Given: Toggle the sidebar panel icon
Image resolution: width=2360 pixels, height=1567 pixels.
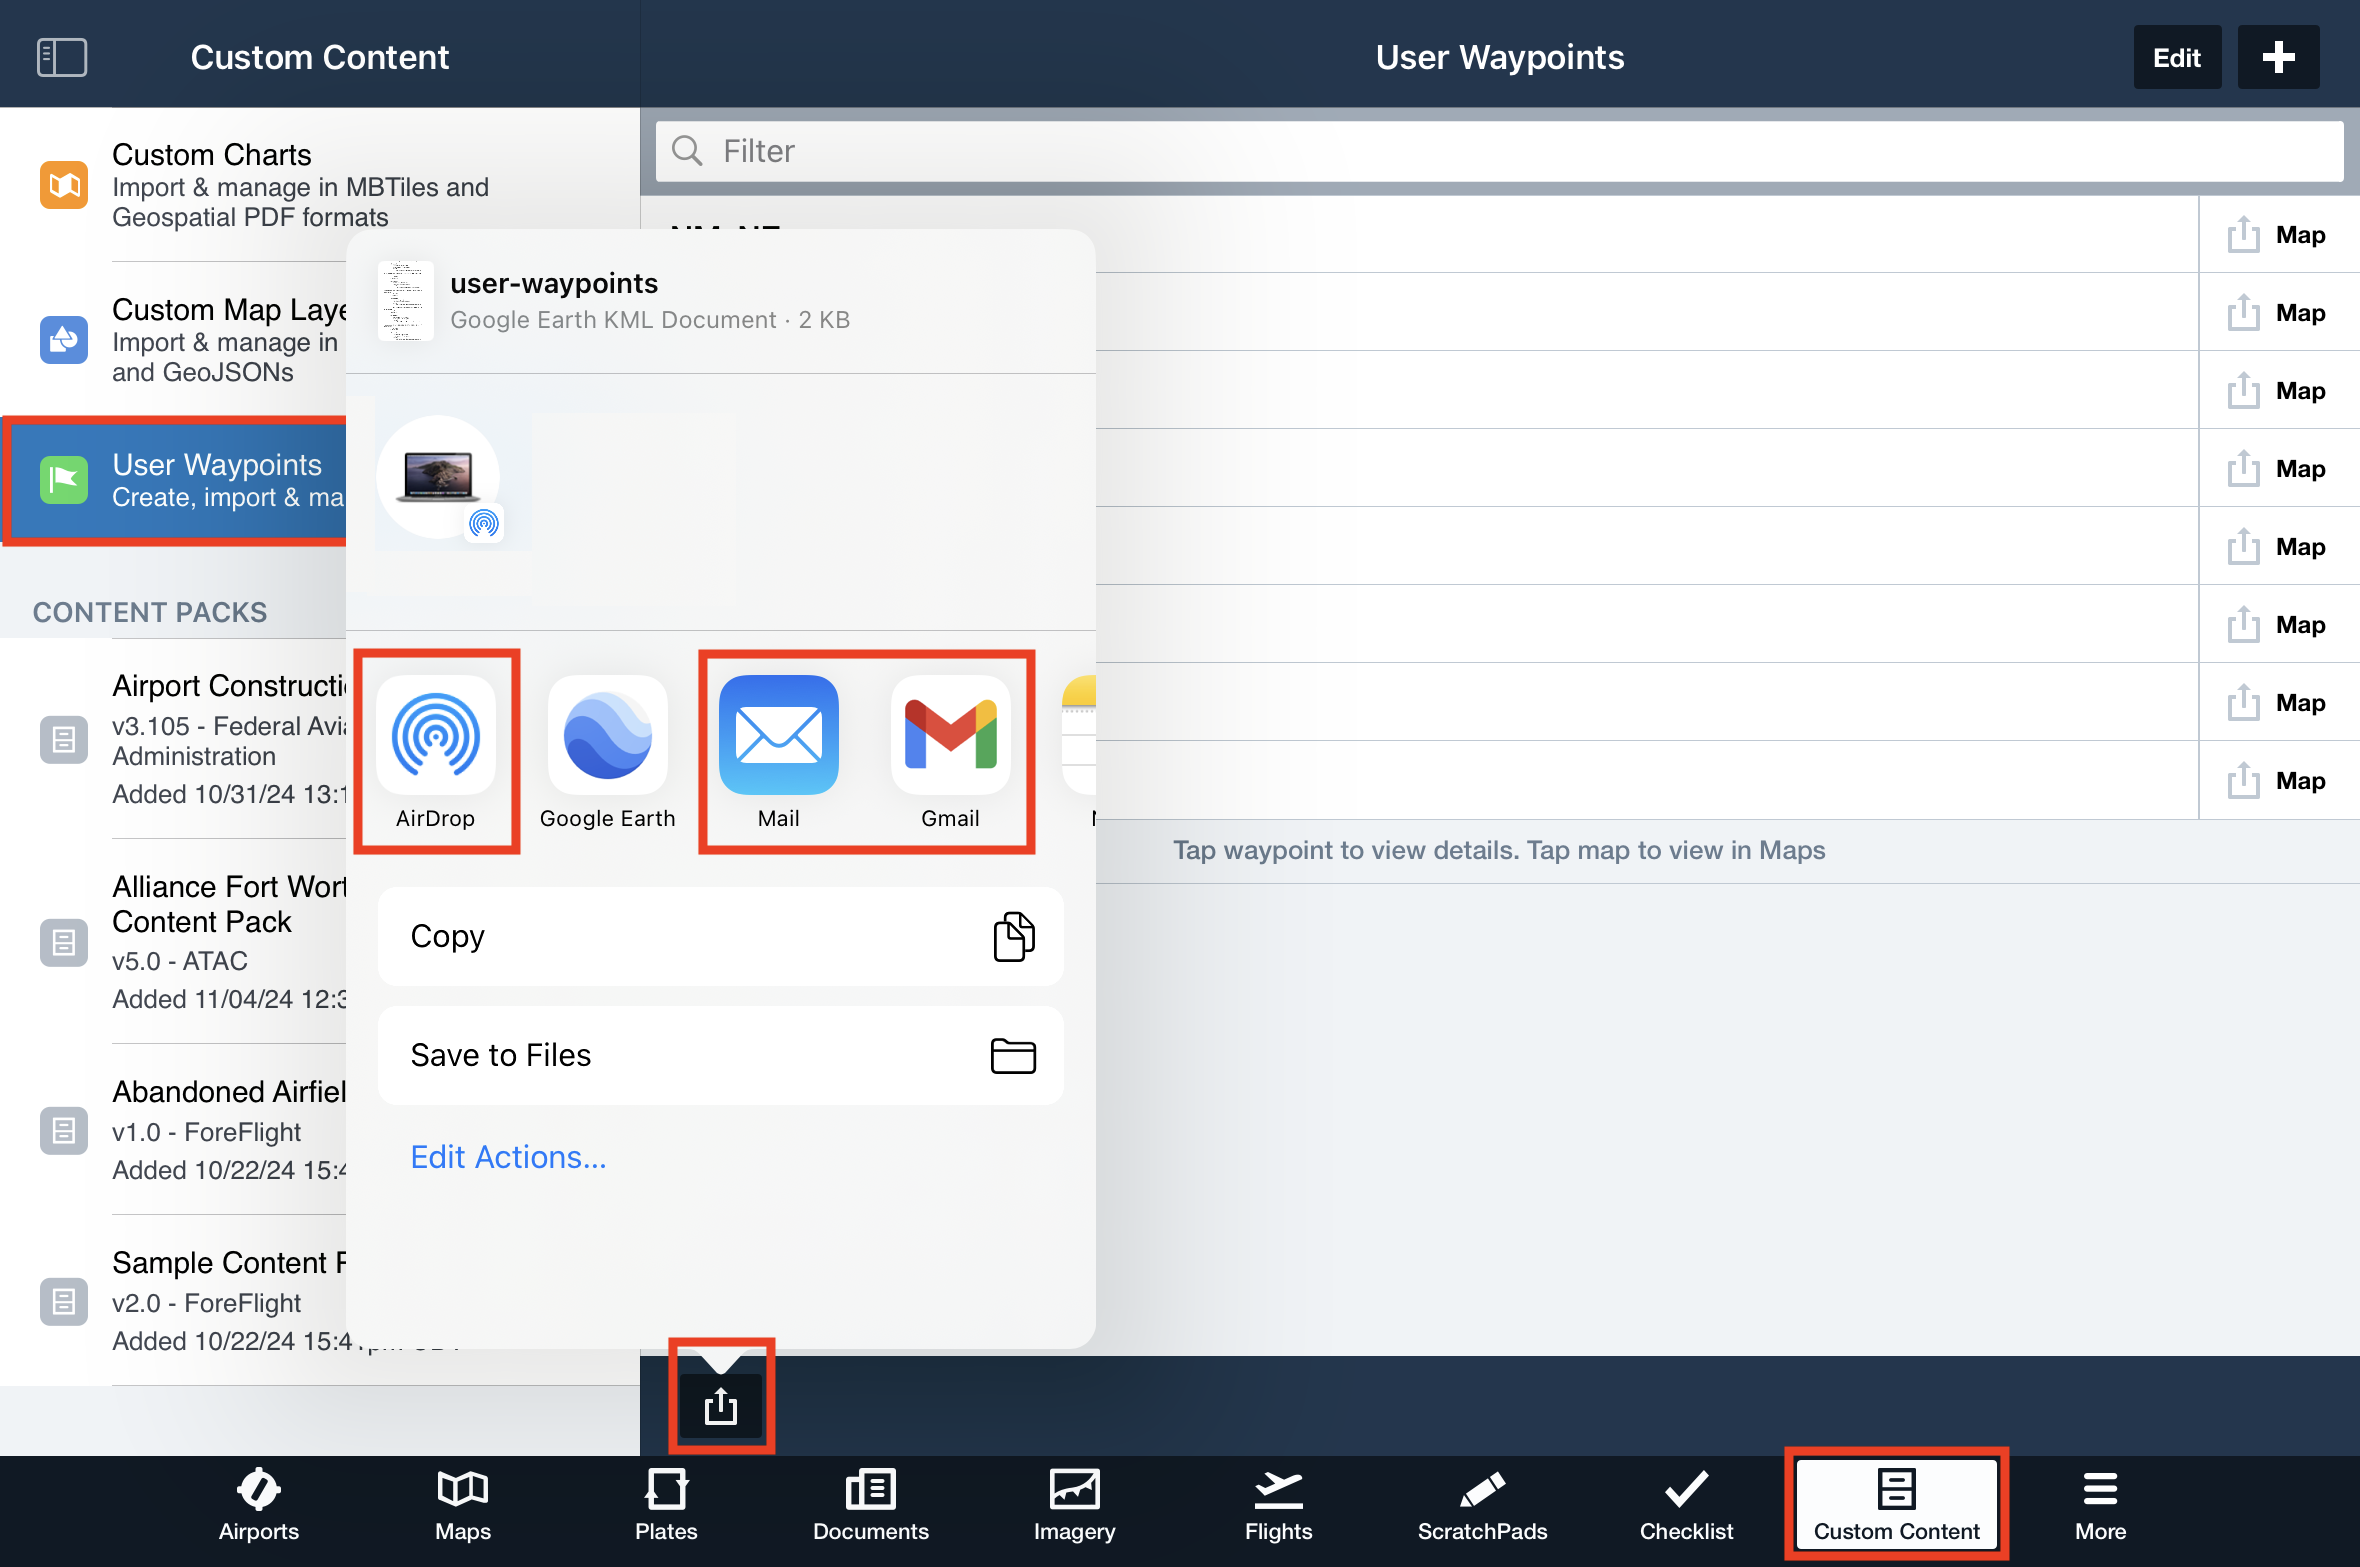Looking at the screenshot, I should (62, 57).
